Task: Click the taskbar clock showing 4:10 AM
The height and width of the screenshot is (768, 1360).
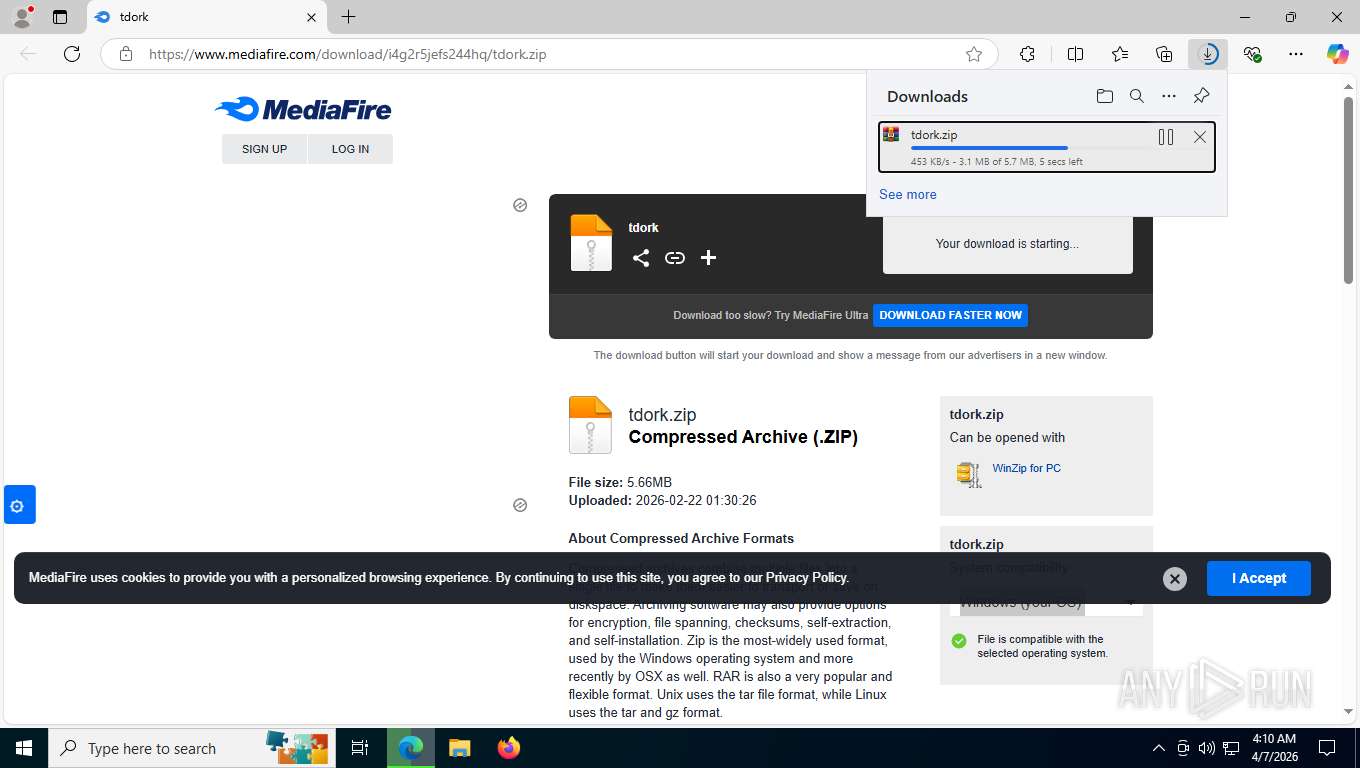Action: click(x=1274, y=748)
